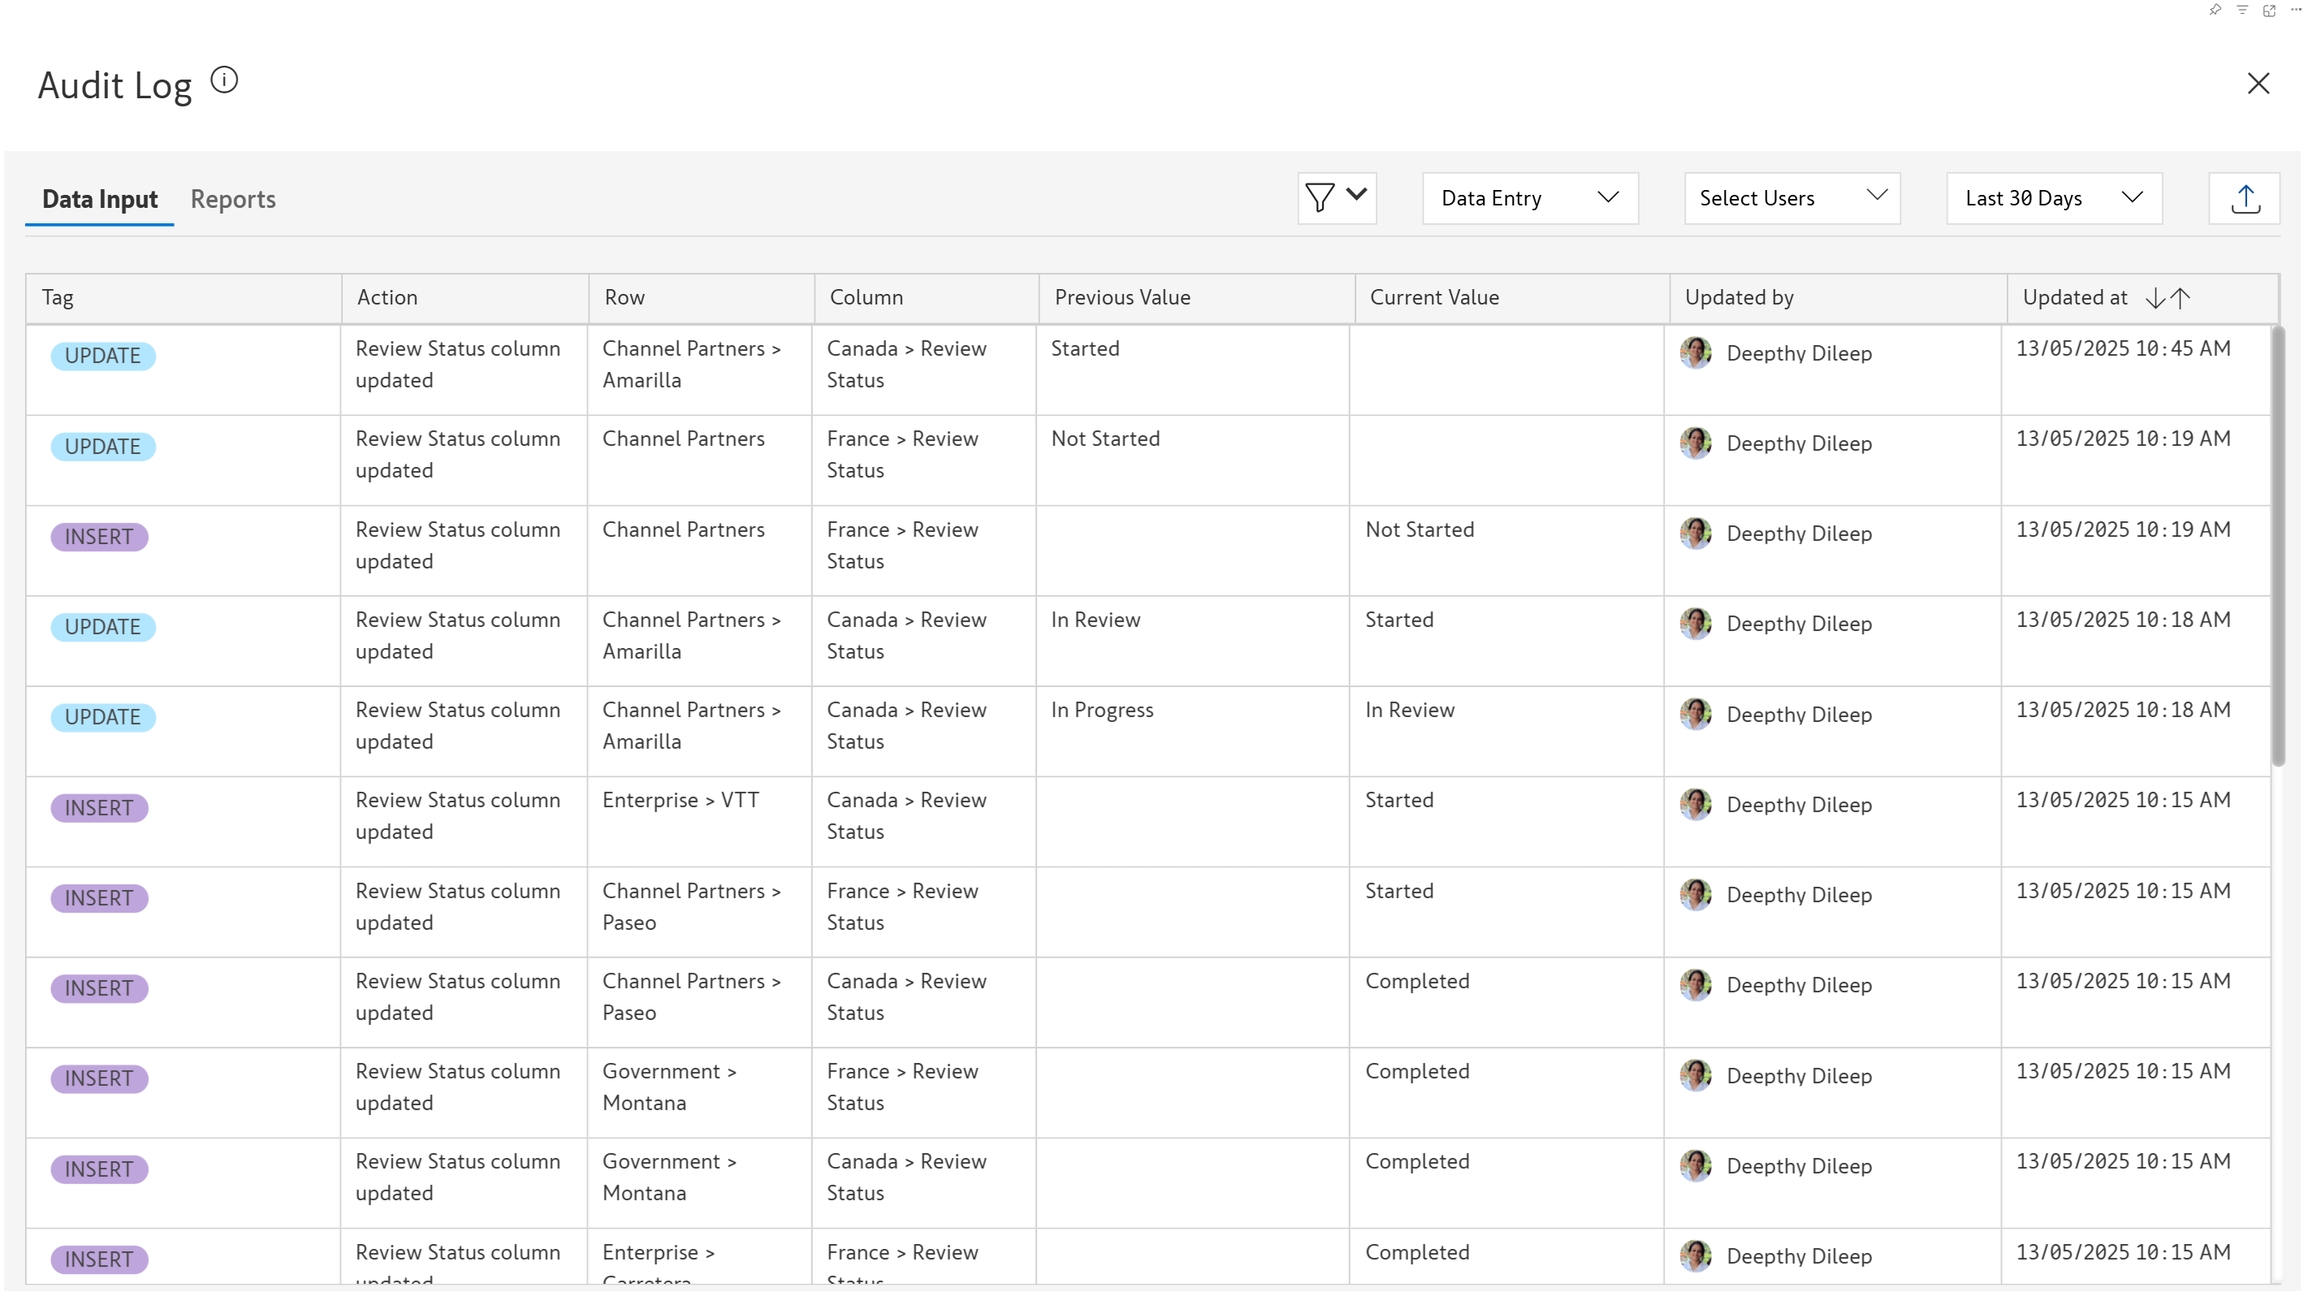The height and width of the screenshot is (1296, 2304).
Task: Click the INSERT tag in Enterprise > VTT row
Action: coord(99,808)
